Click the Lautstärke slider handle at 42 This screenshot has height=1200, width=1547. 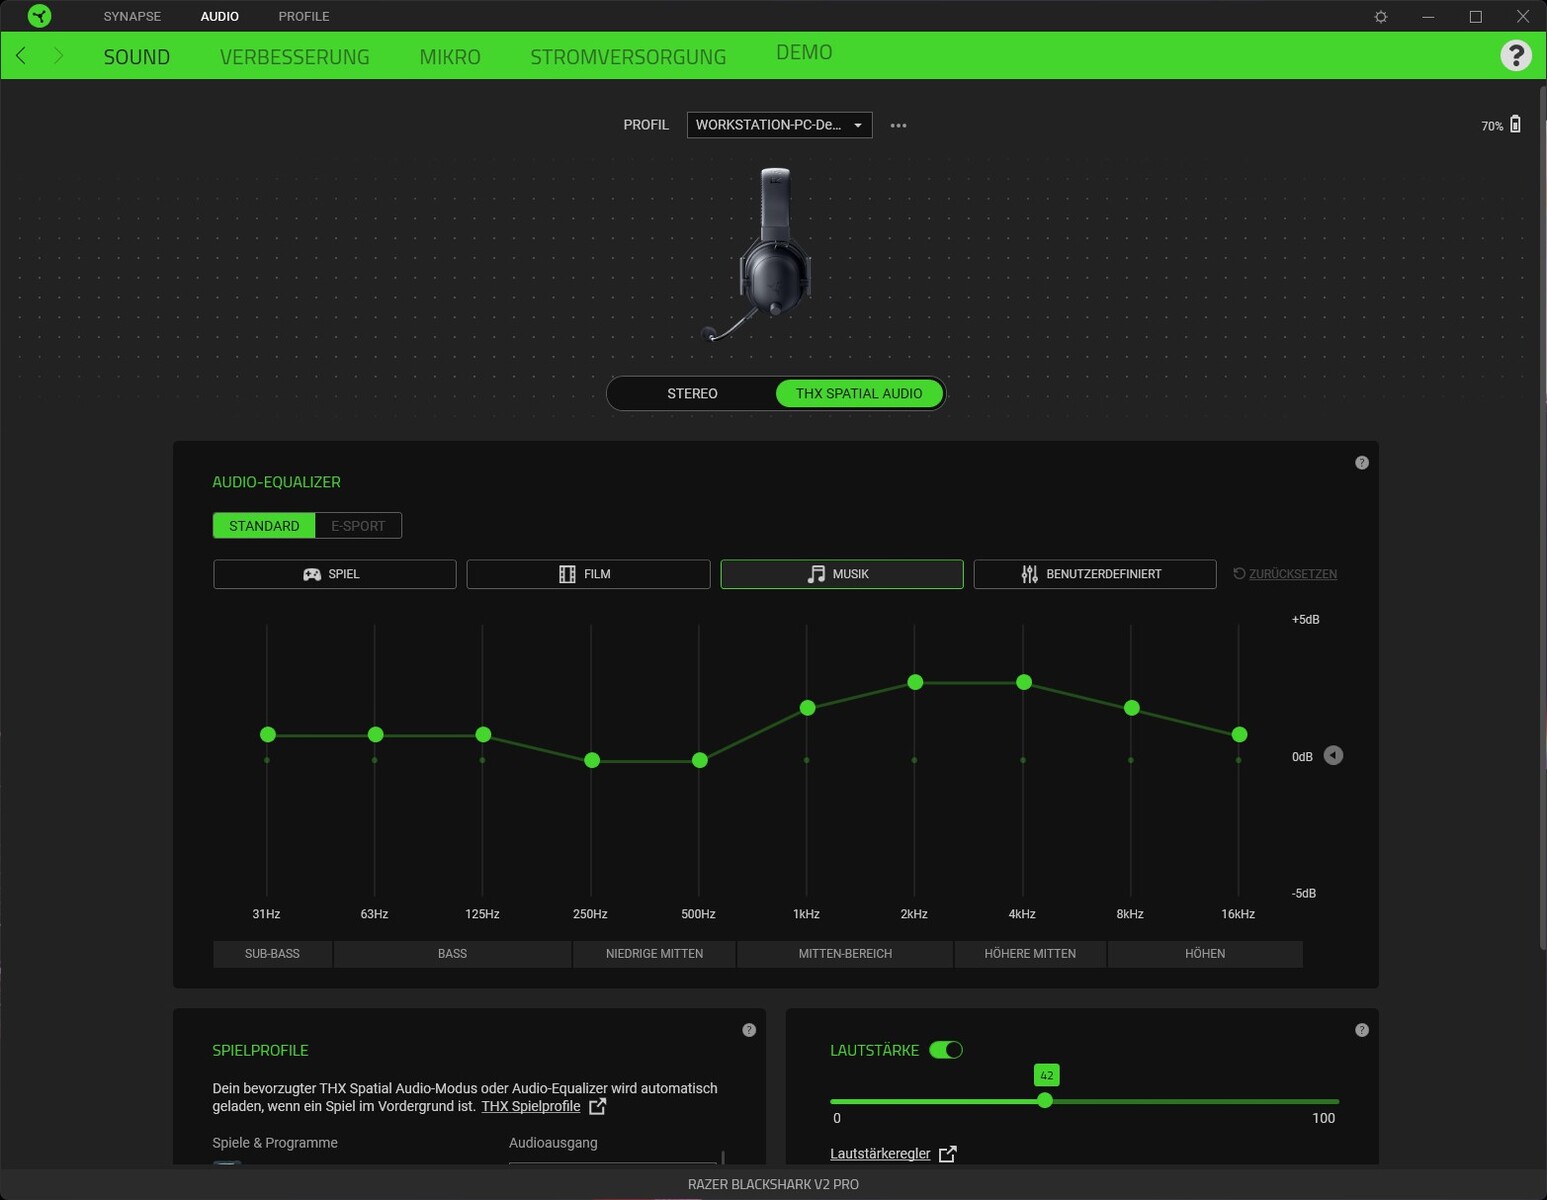coord(1045,1100)
